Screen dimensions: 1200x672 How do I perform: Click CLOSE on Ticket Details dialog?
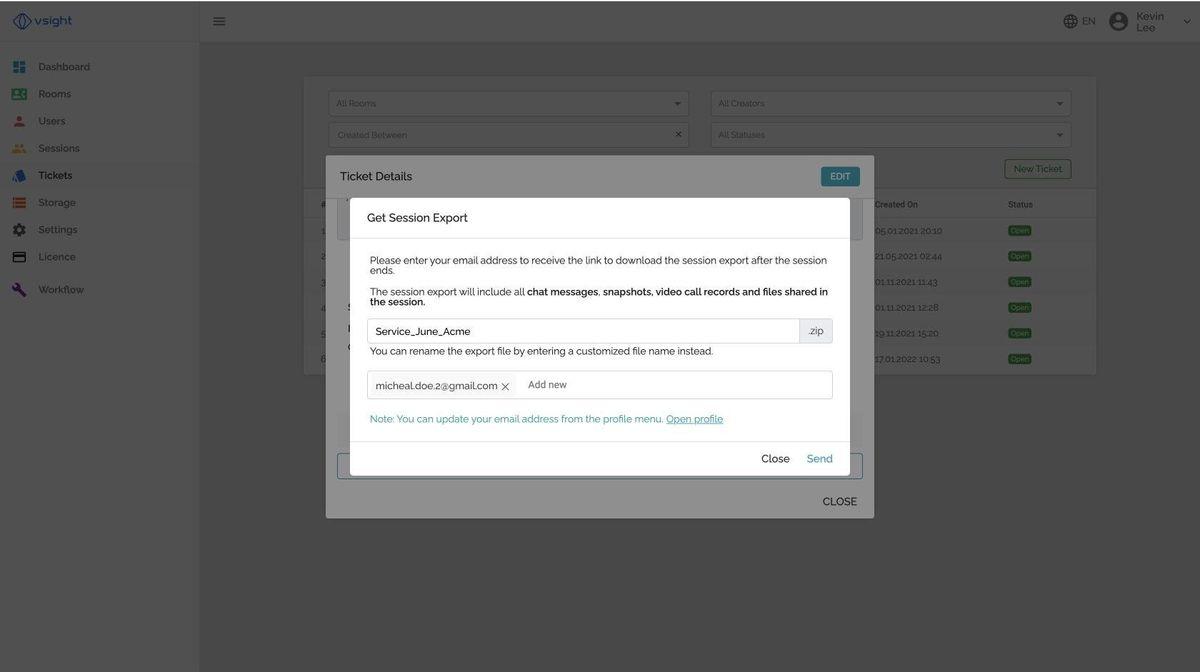coord(840,502)
